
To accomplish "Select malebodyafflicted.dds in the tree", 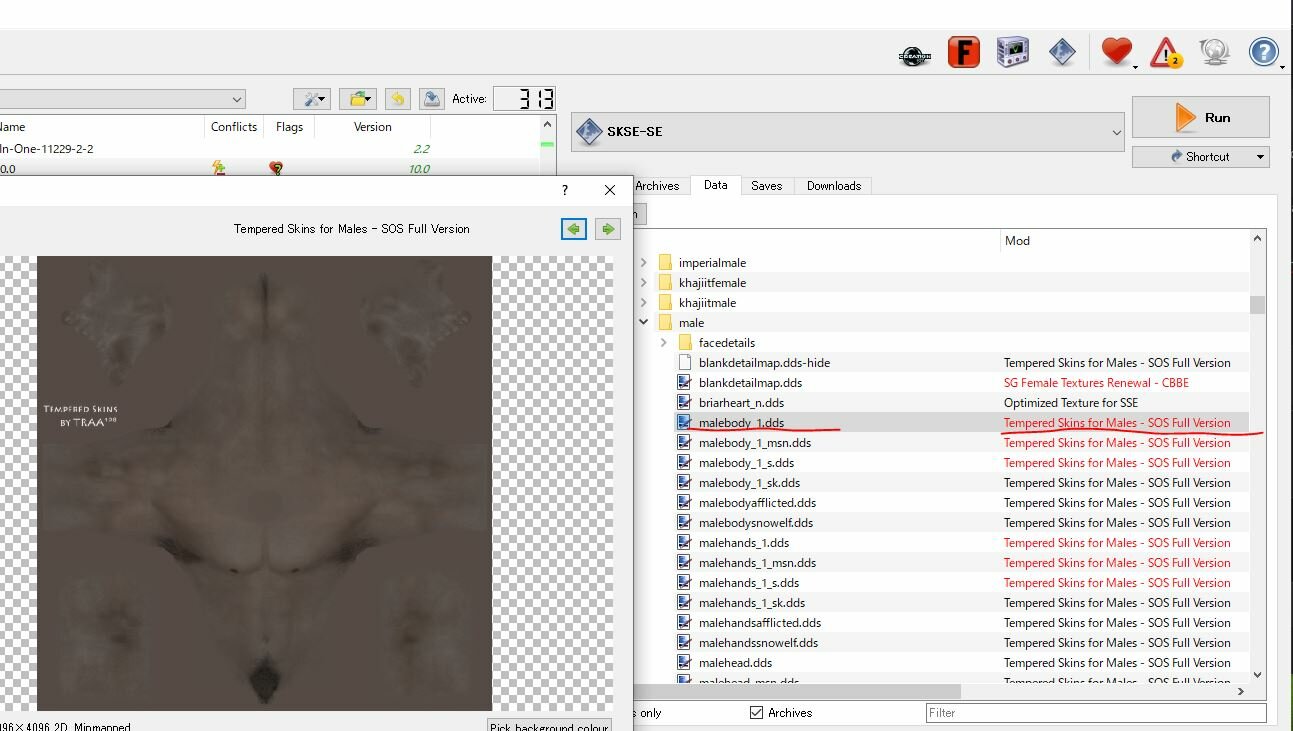I will [x=757, y=502].
